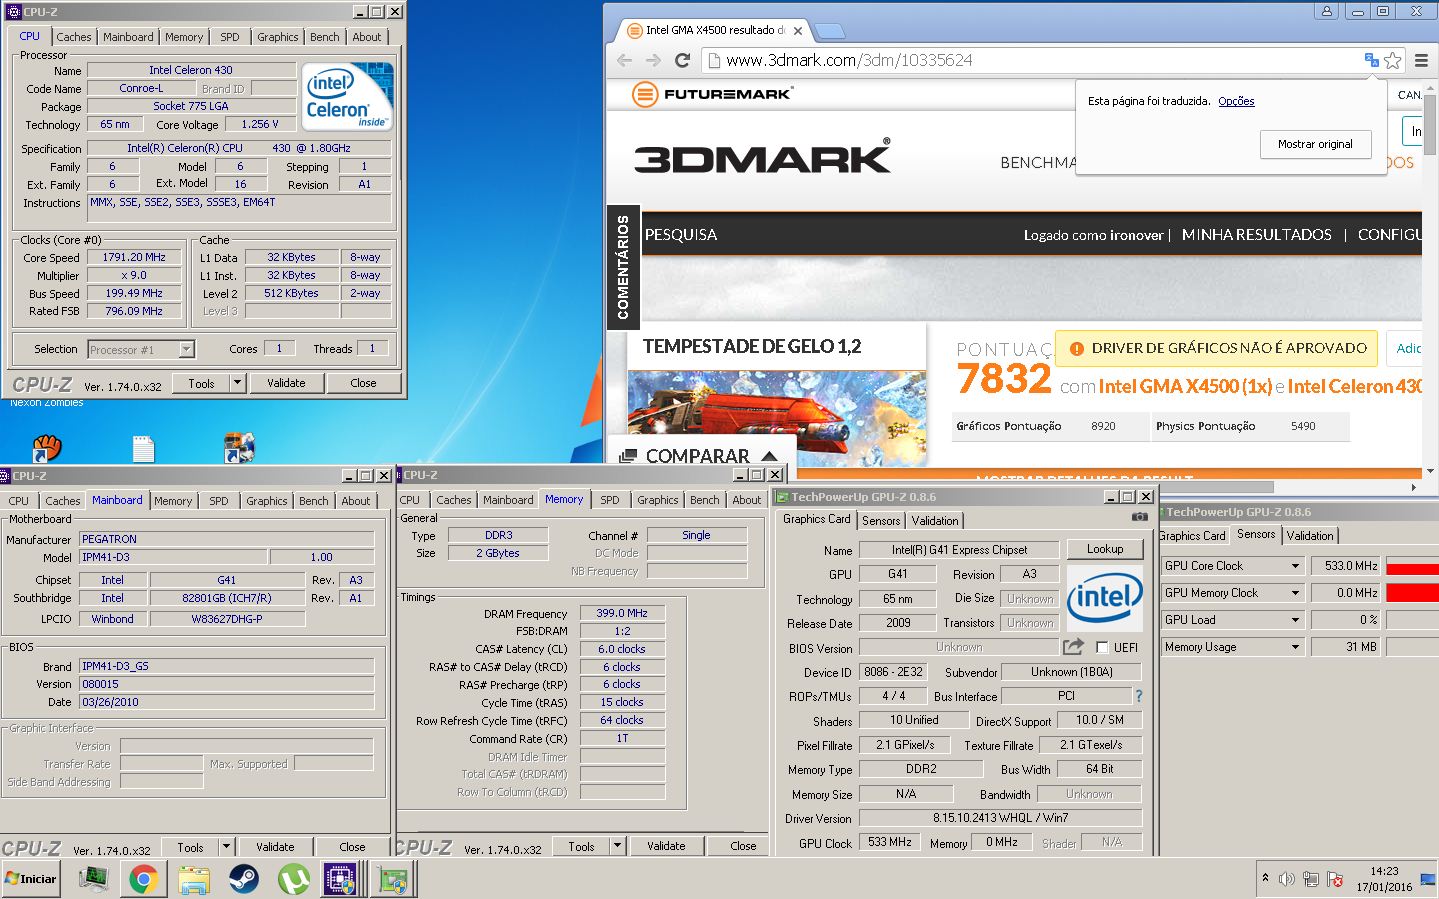Click the Lookup button in GPU-Z
The width and height of the screenshot is (1439, 899).
(1105, 549)
